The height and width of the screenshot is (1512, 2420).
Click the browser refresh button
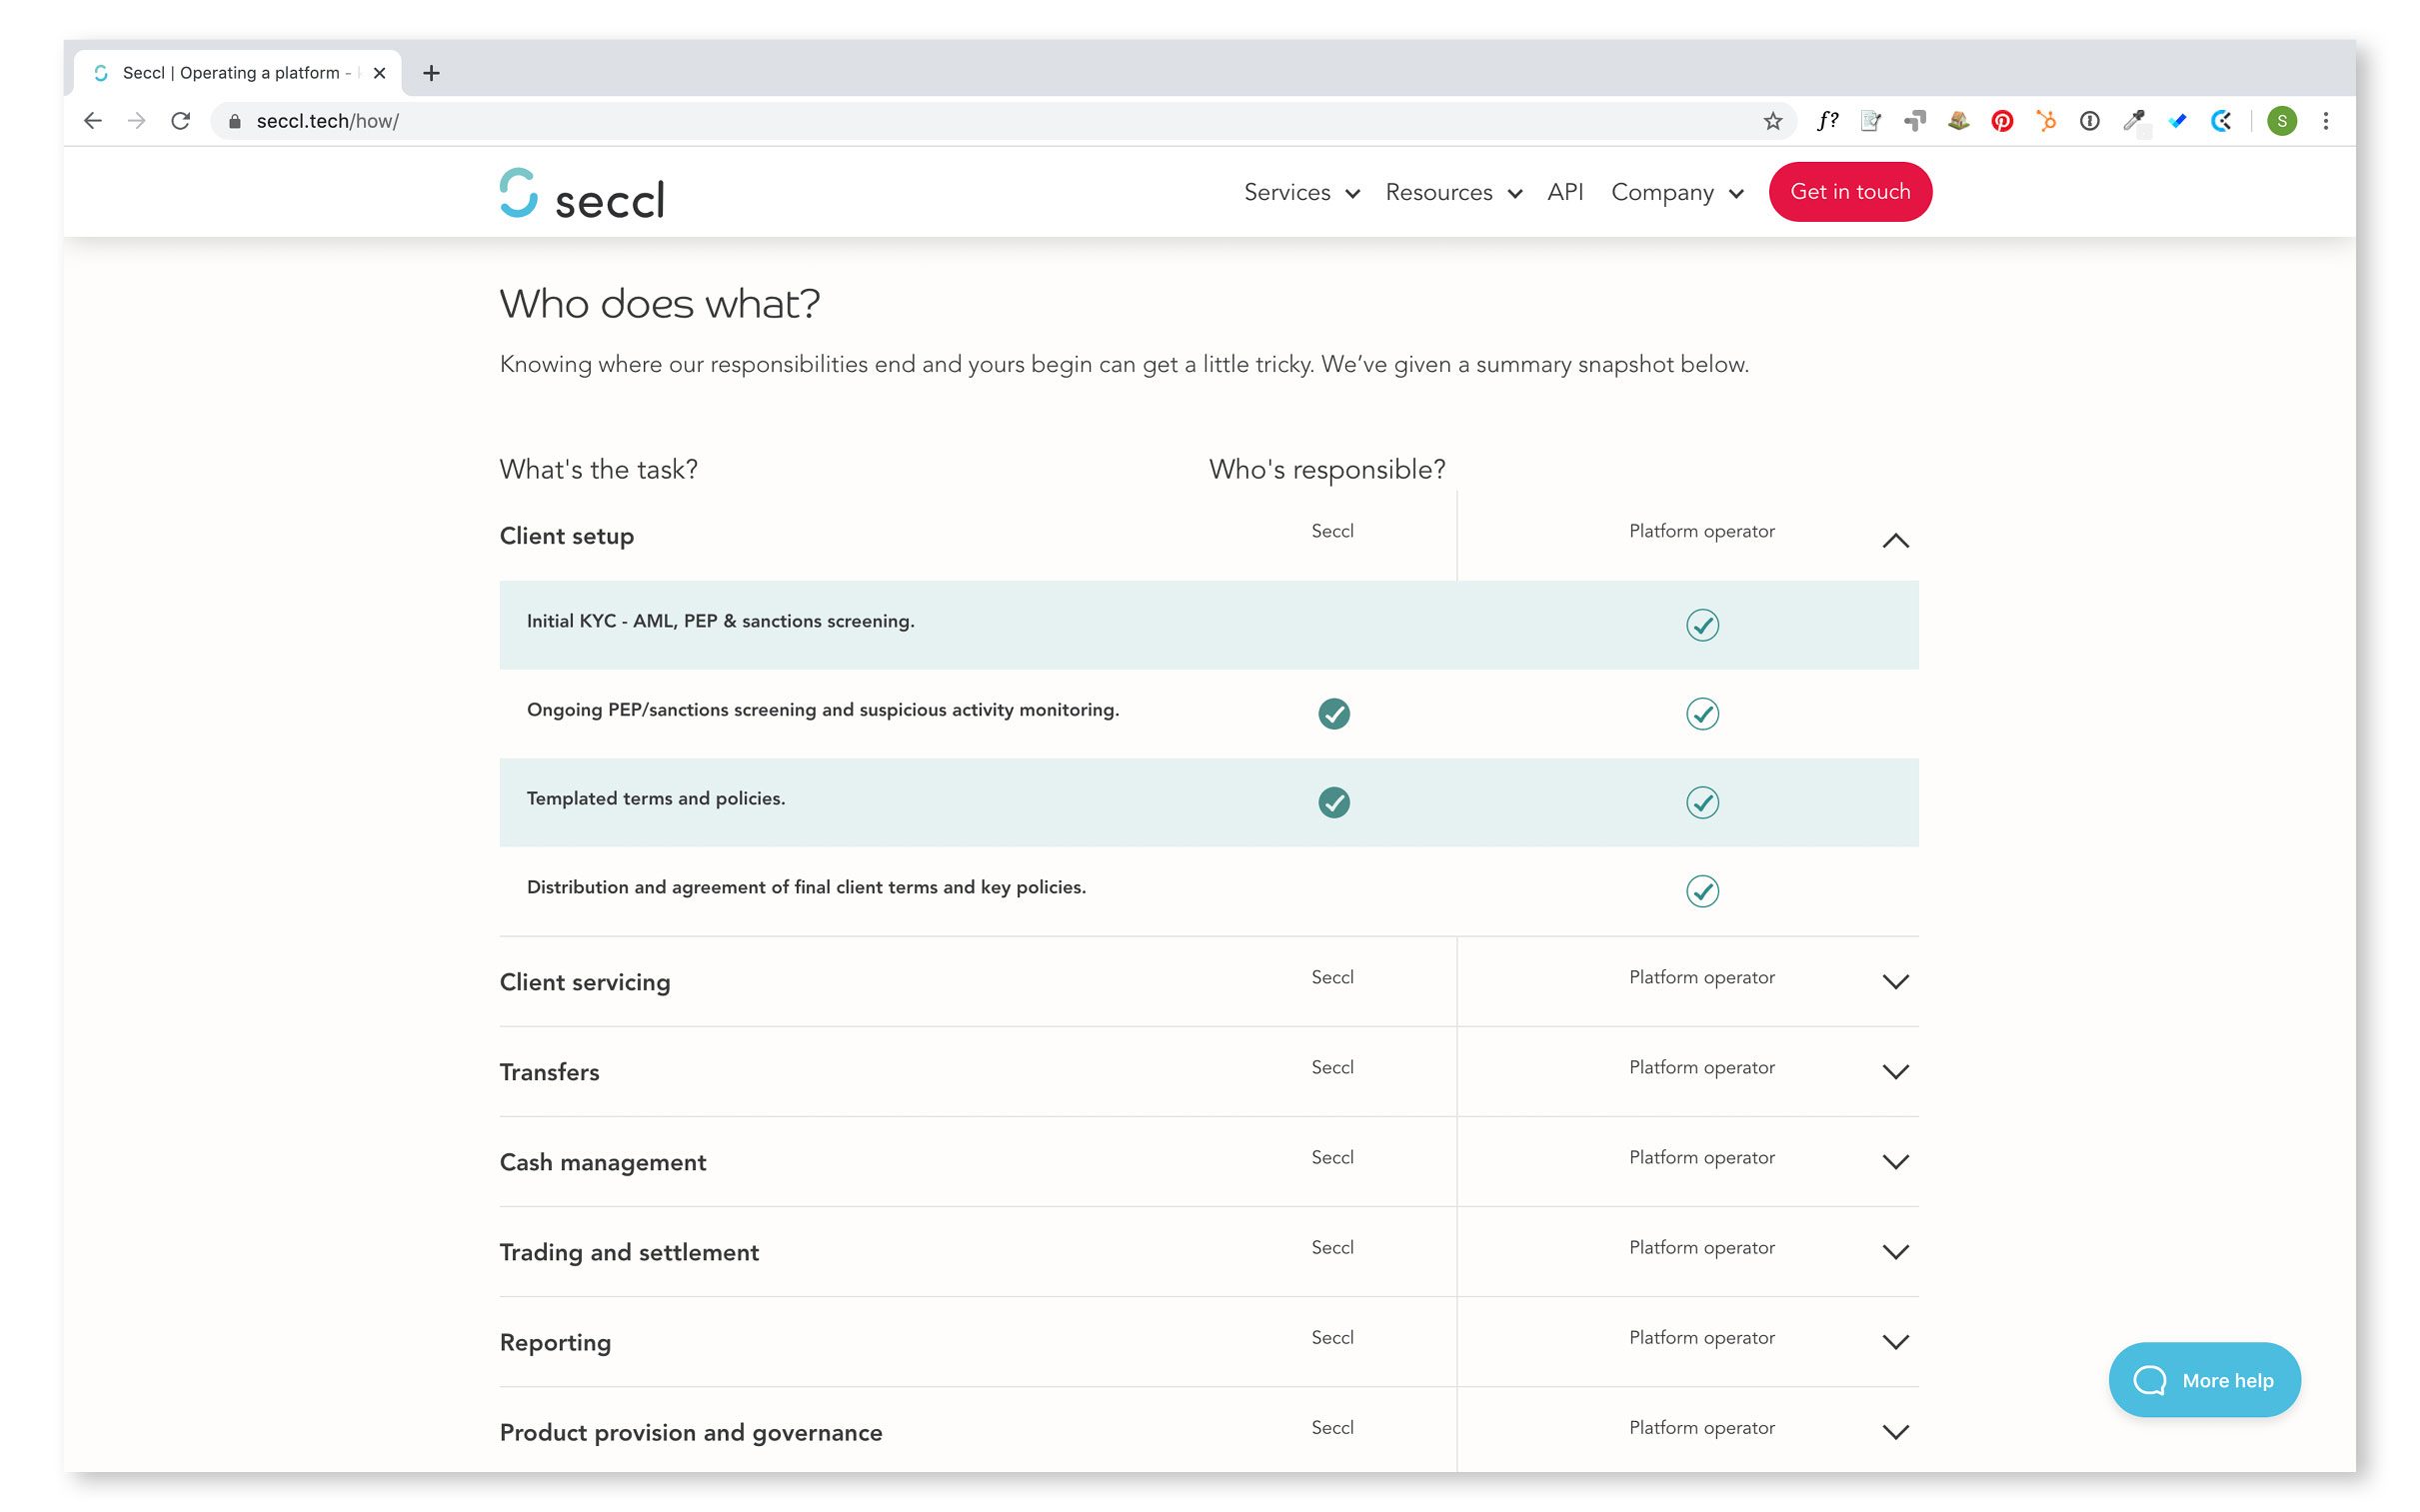[x=181, y=120]
